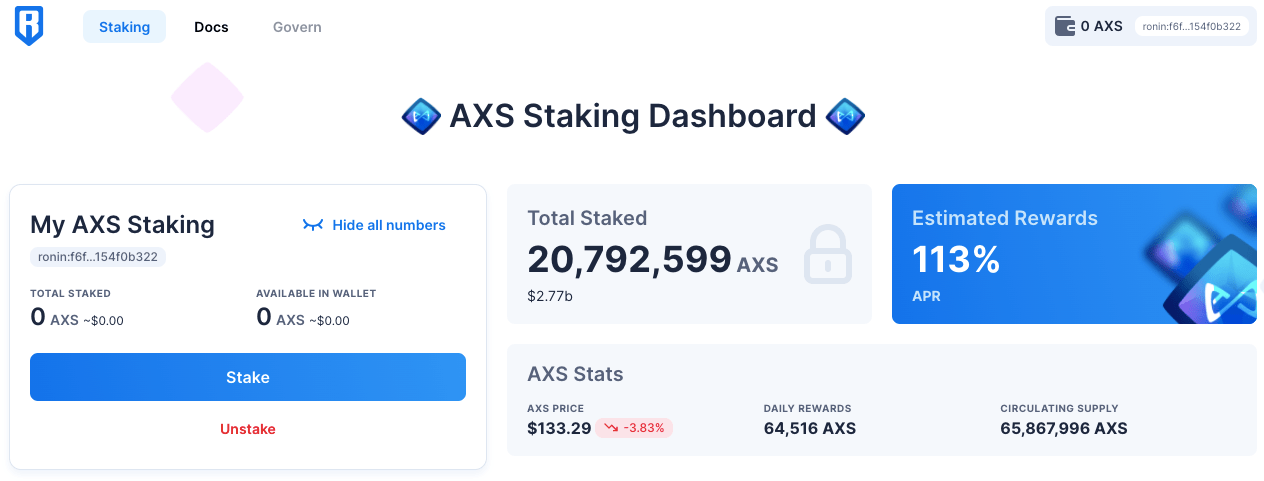Click the AXS gem icon right of title
This screenshot has height=481, width=1264.
click(x=845, y=117)
